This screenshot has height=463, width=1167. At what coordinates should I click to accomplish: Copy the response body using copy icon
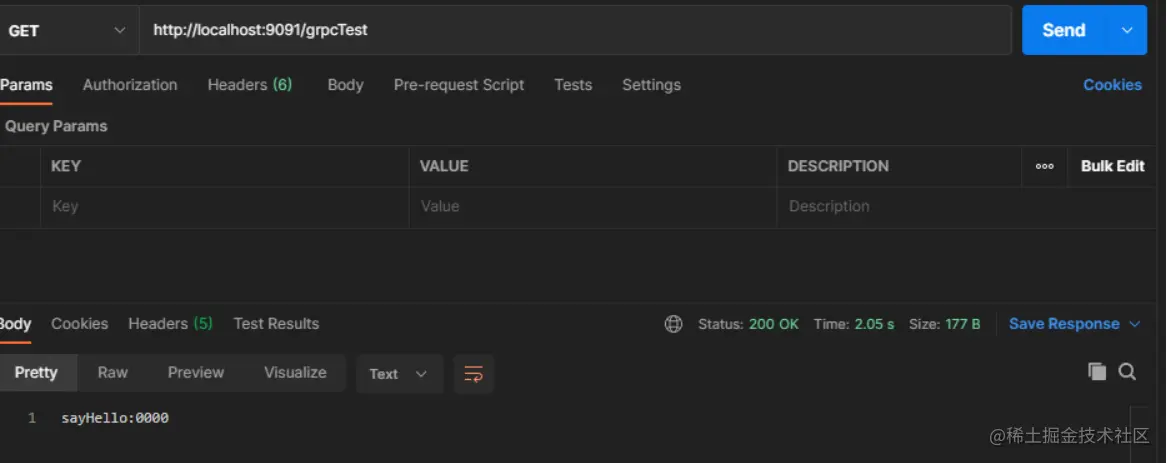click(1097, 372)
